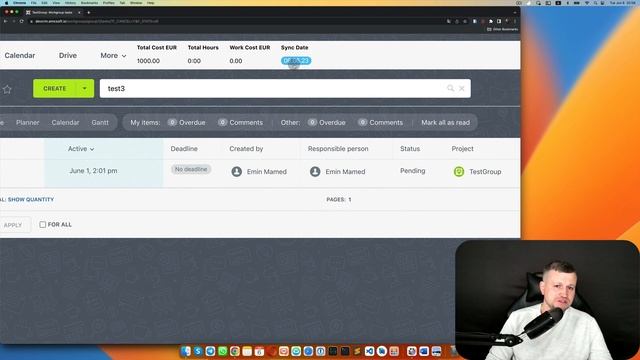Open Telegram from the dock
The image size is (640, 360).
click(x=210, y=351)
